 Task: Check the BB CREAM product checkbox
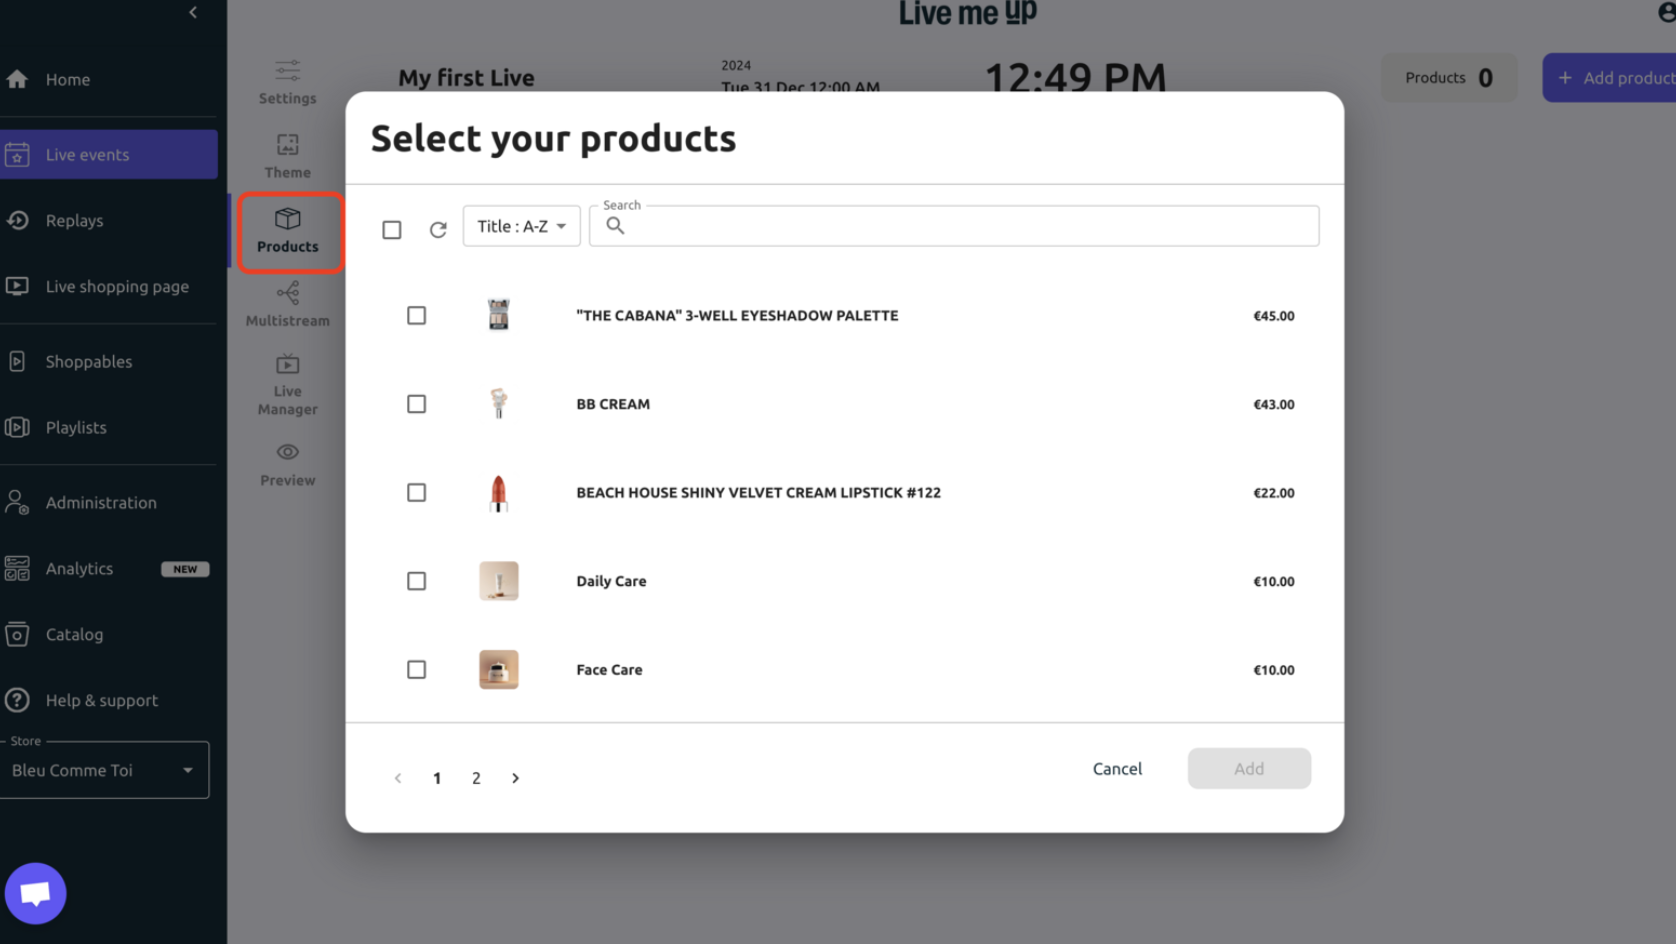tap(417, 404)
